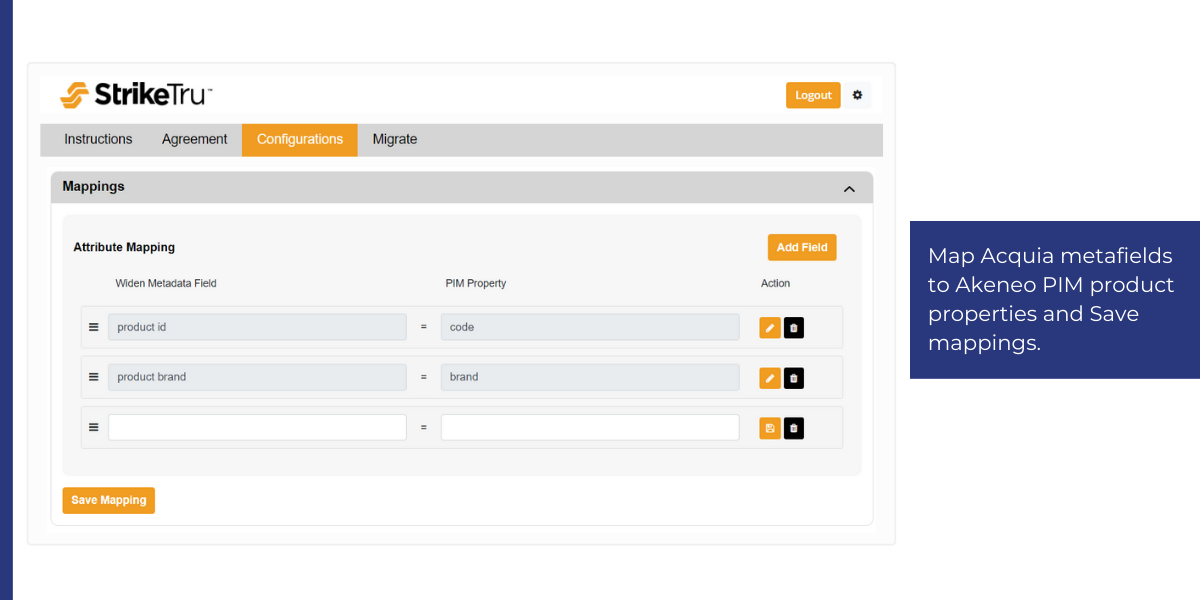This screenshot has height=600, width=1200.
Task: Click the 'product id' metadata field
Action: [x=257, y=327]
